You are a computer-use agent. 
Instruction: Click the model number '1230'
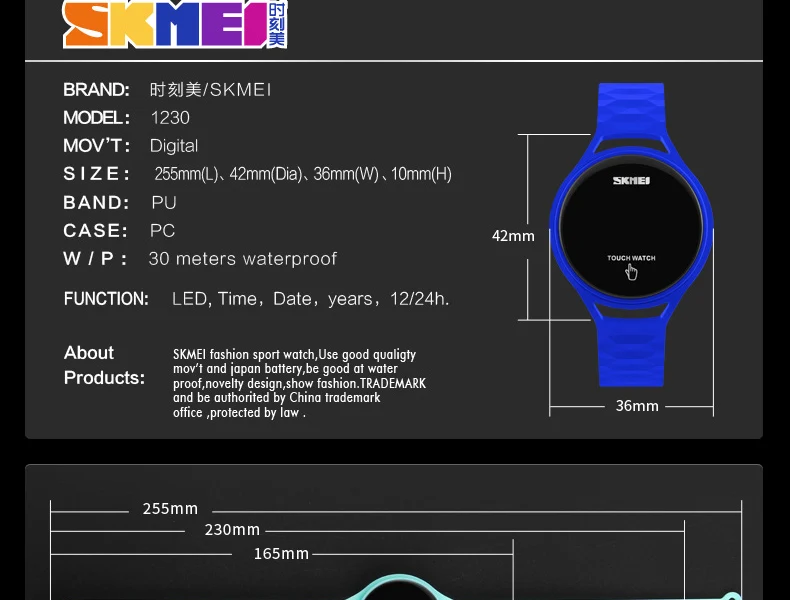pos(170,118)
